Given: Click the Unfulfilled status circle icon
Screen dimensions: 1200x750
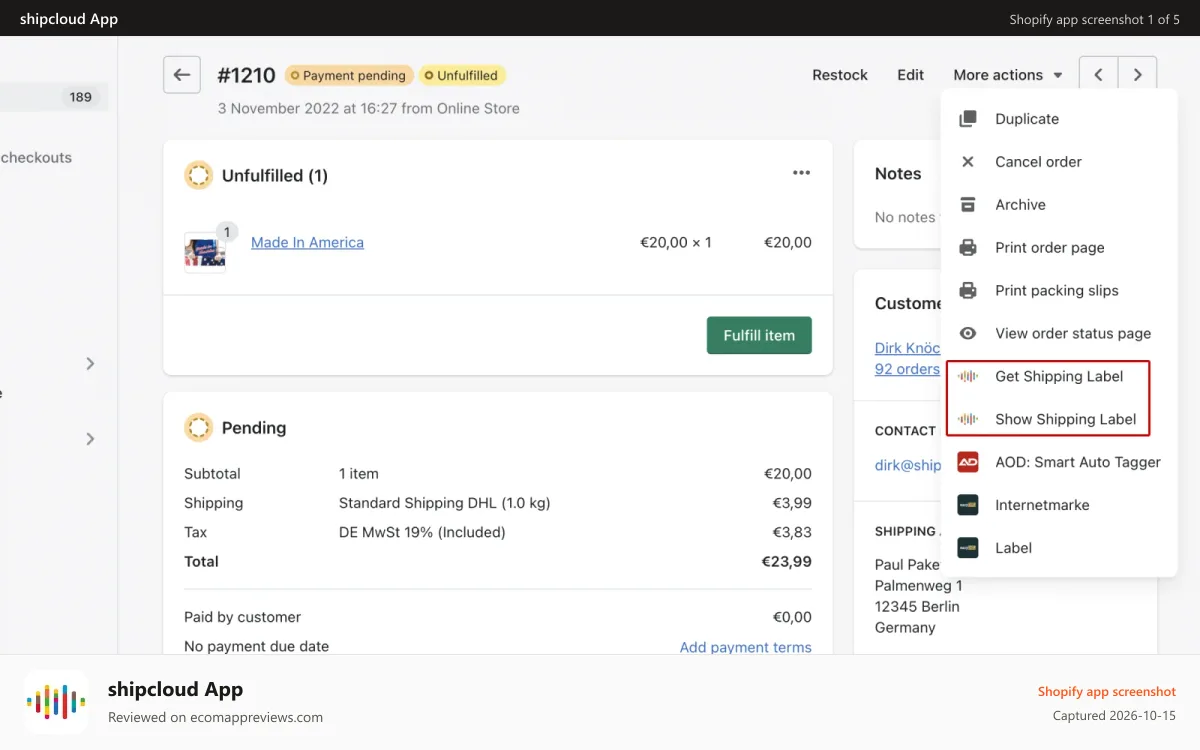Looking at the screenshot, I should pos(199,176).
